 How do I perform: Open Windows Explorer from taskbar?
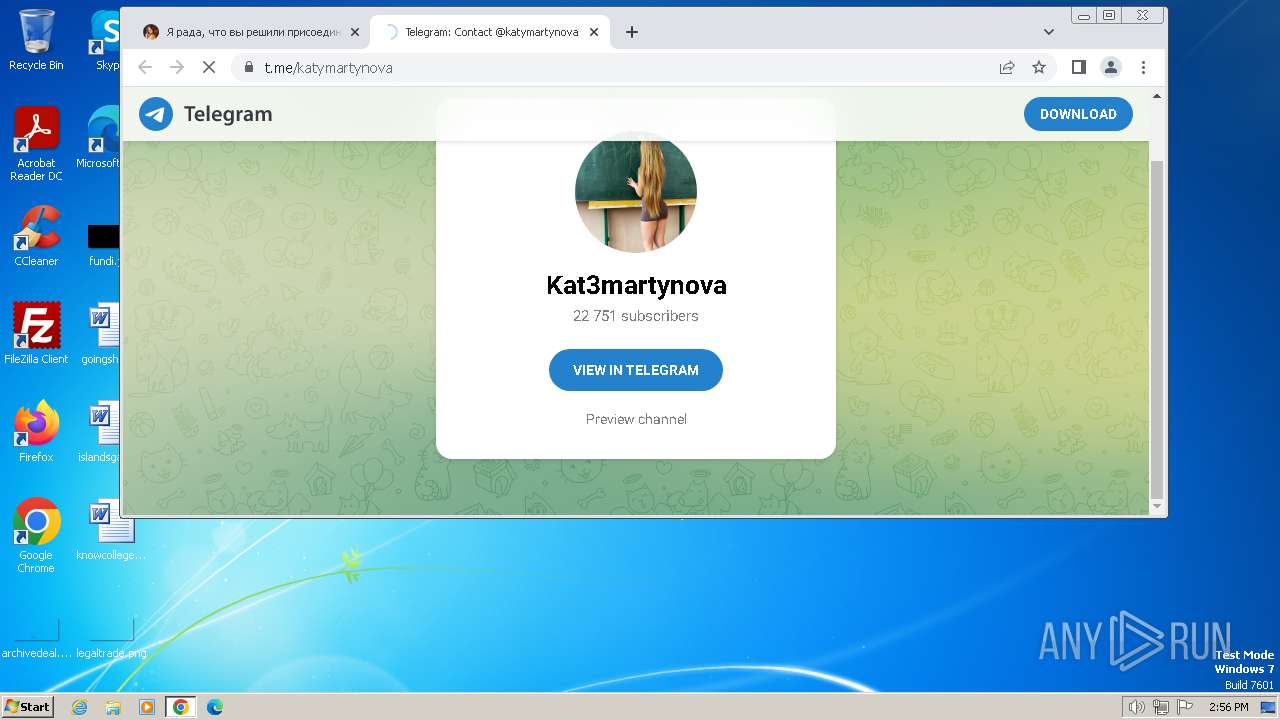(x=113, y=707)
